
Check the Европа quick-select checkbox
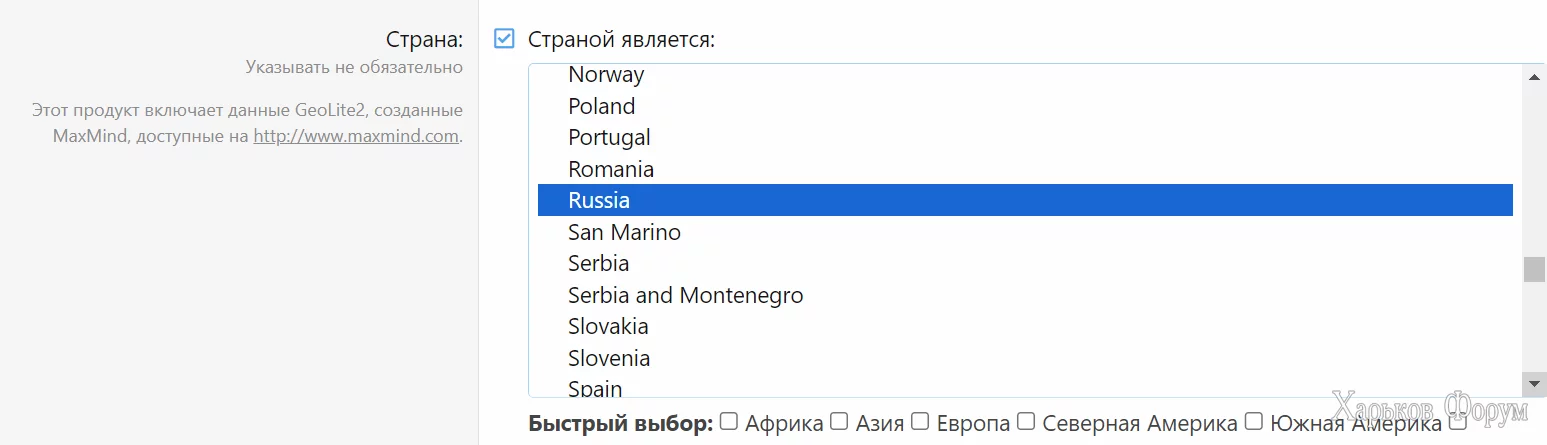coord(920,422)
